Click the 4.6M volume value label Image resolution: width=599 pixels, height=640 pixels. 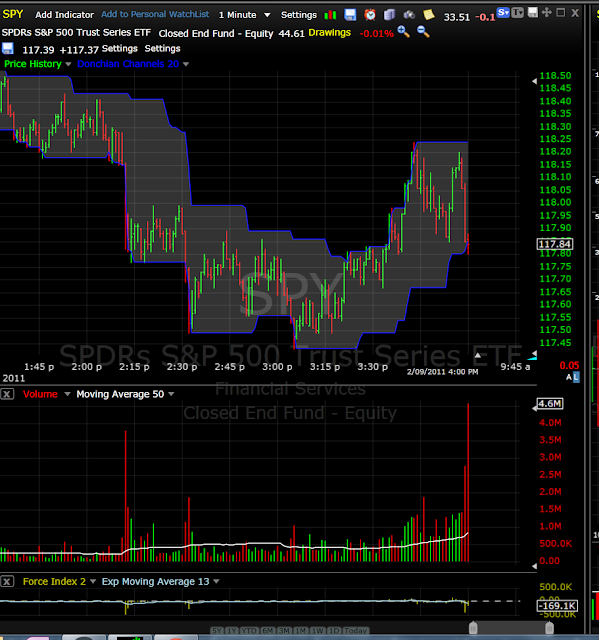pos(550,404)
